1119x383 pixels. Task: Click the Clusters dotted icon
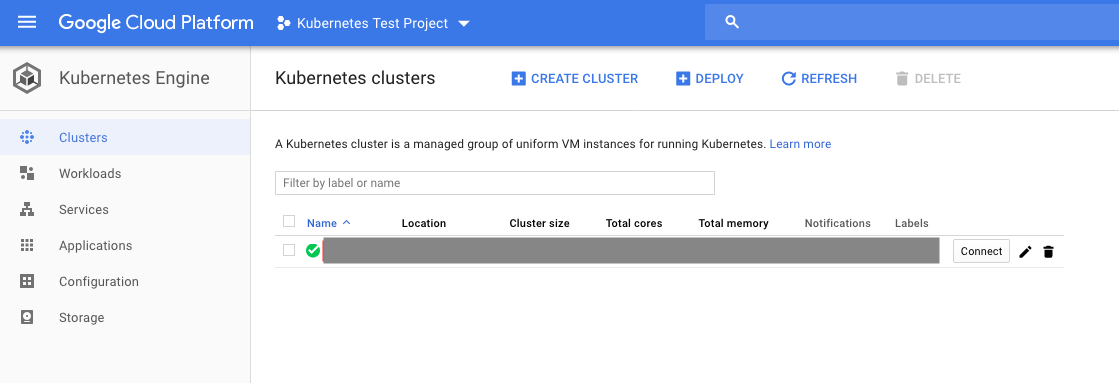click(27, 137)
